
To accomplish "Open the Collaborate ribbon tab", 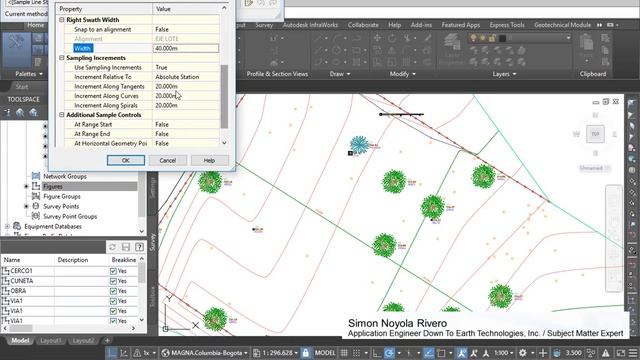I will click(363, 25).
